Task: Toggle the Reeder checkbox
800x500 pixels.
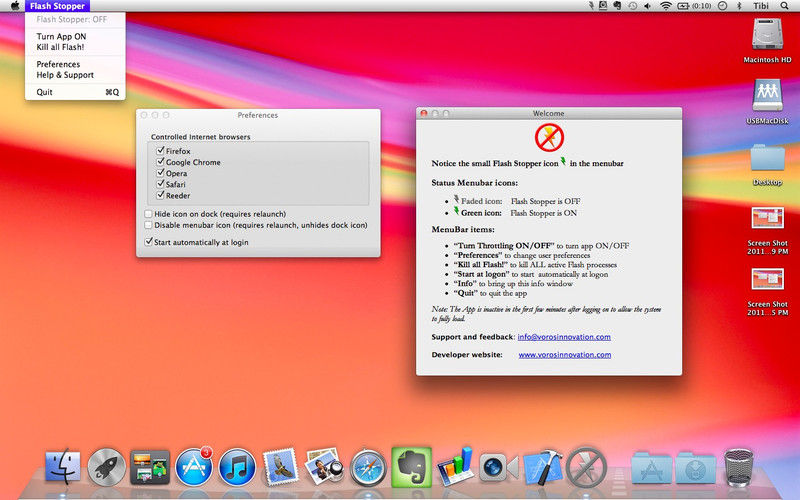Action: (160, 195)
